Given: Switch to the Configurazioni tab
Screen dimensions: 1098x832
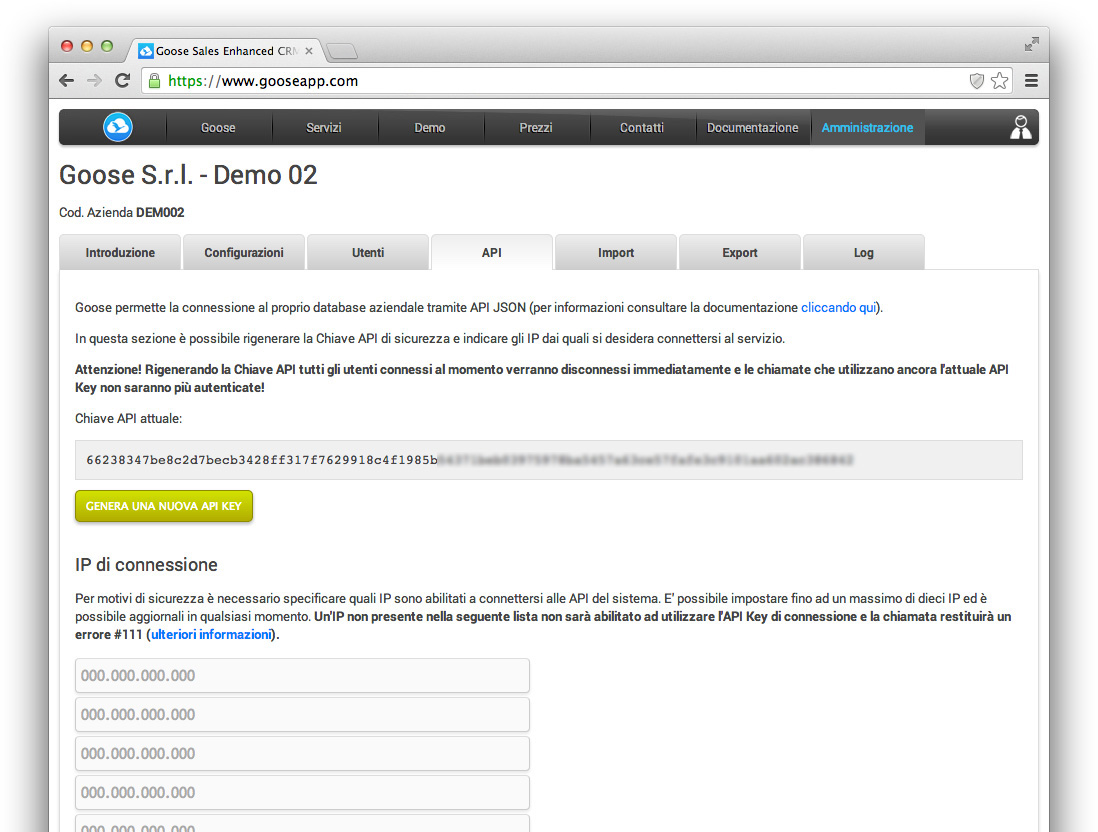Looking at the screenshot, I should click(244, 252).
